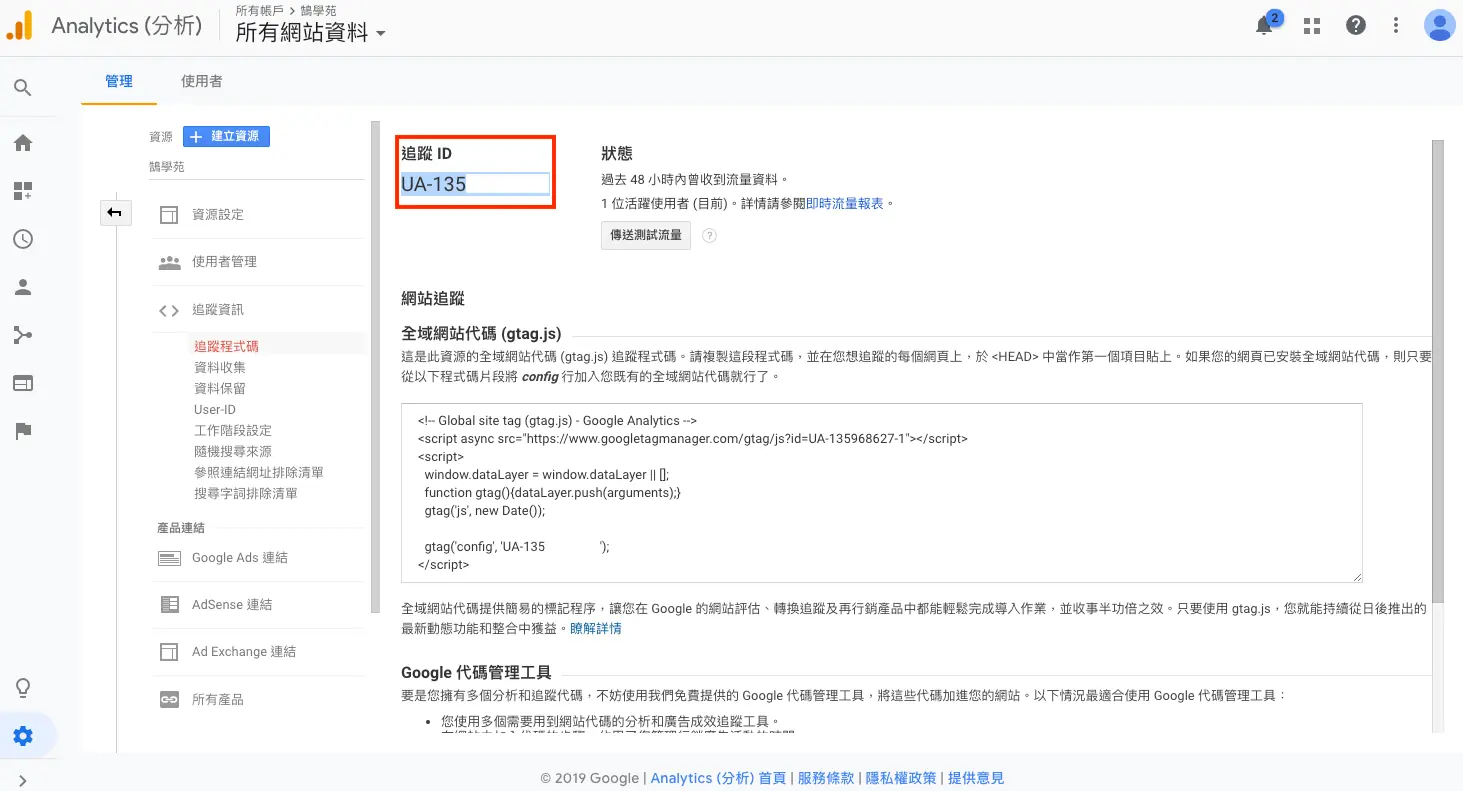Click the gtag.js tracking code text area
The height and width of the screenshot is (791, 1463).
coord(881,493)
